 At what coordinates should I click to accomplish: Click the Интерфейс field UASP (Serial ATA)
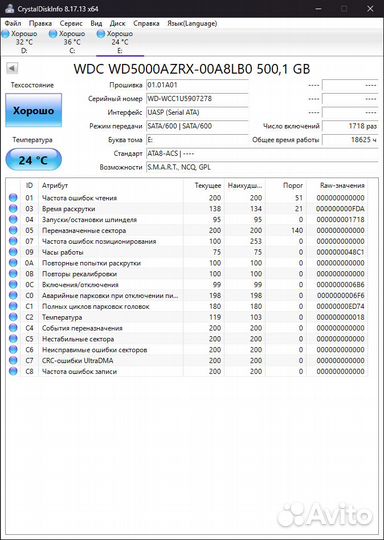[197, 112]
